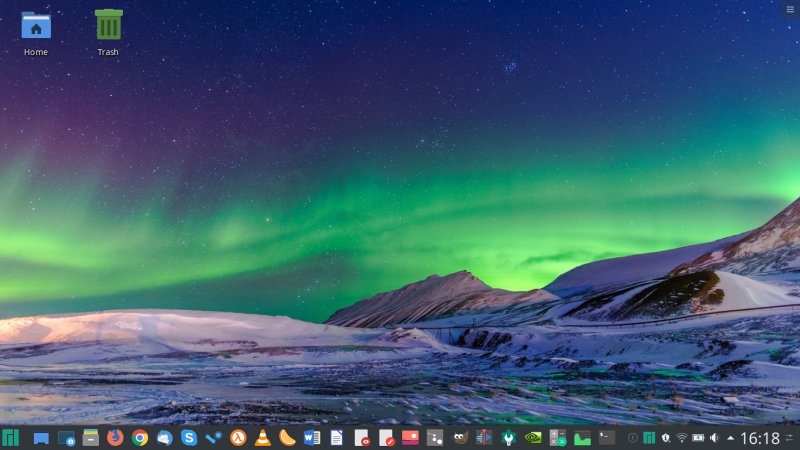
Task: Open Steam from the panel
Action: click(x=213, y=438)
